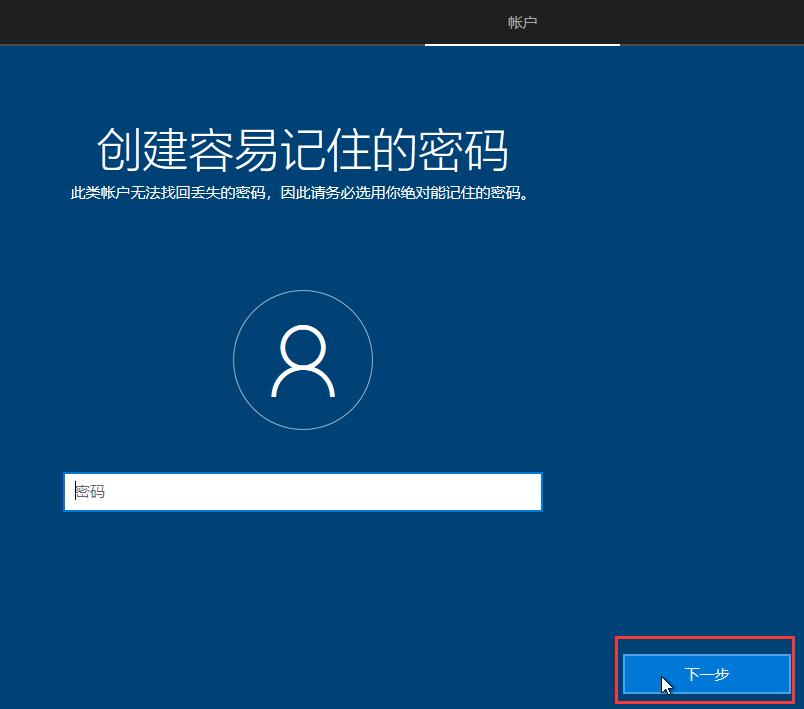804x709 pixels.
Task: Click the dark top bar header area
Action: 200,21
